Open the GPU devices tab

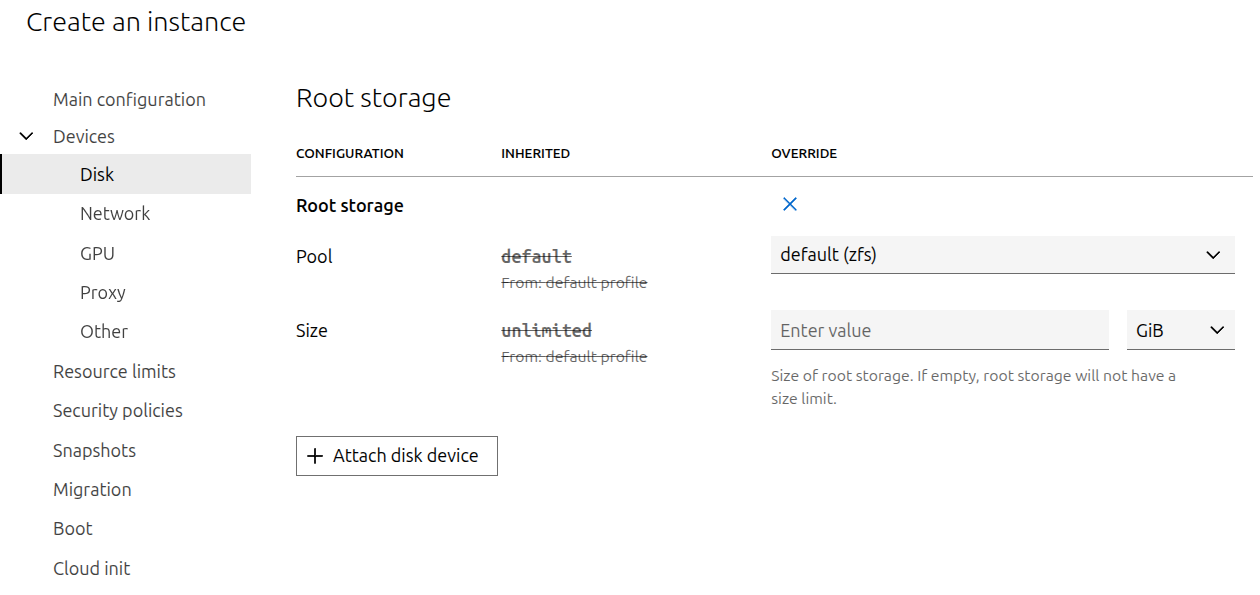[97, 254]
